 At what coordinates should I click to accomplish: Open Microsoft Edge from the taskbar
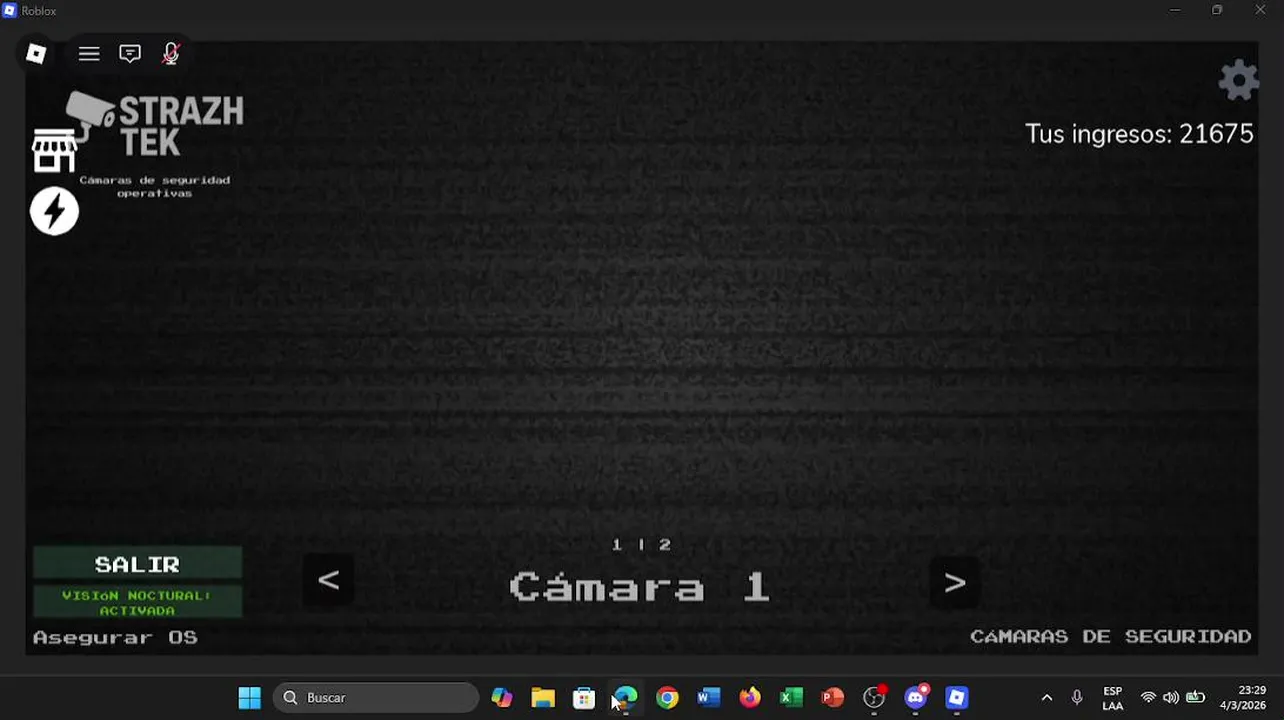[626, 698]
